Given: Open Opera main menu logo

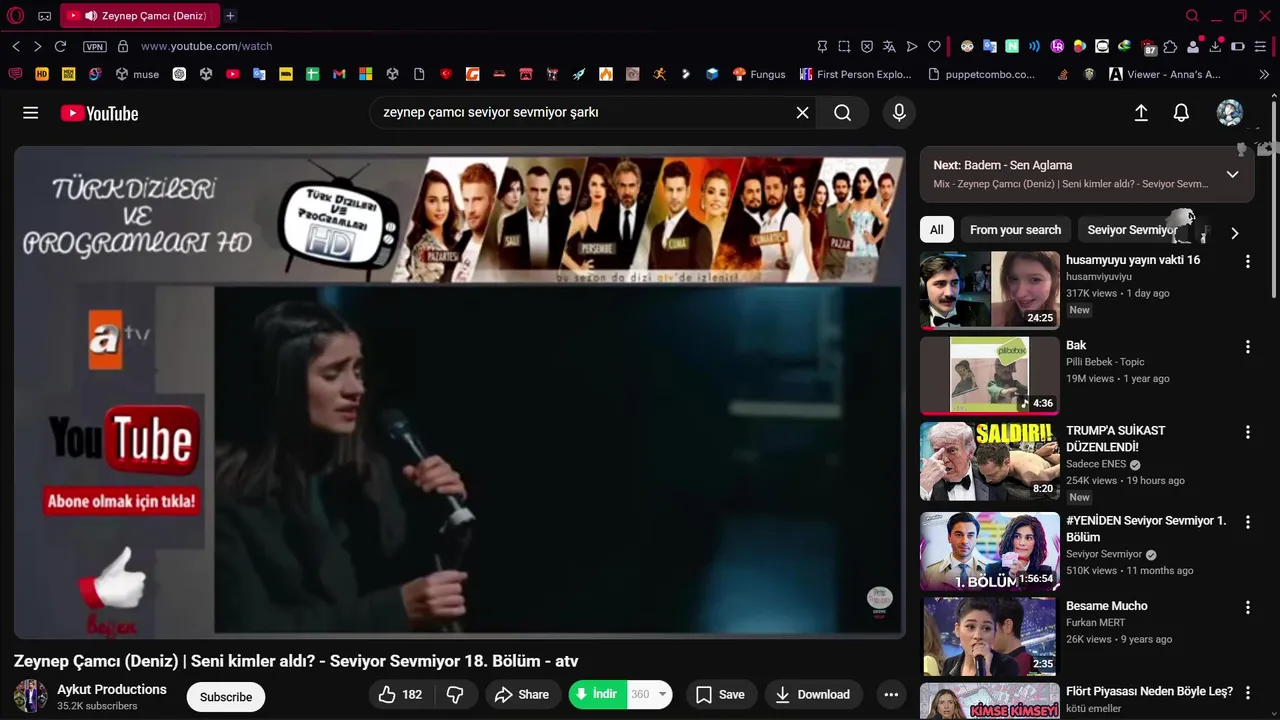Looking at the screenshot, I should (x=15, y=16).
